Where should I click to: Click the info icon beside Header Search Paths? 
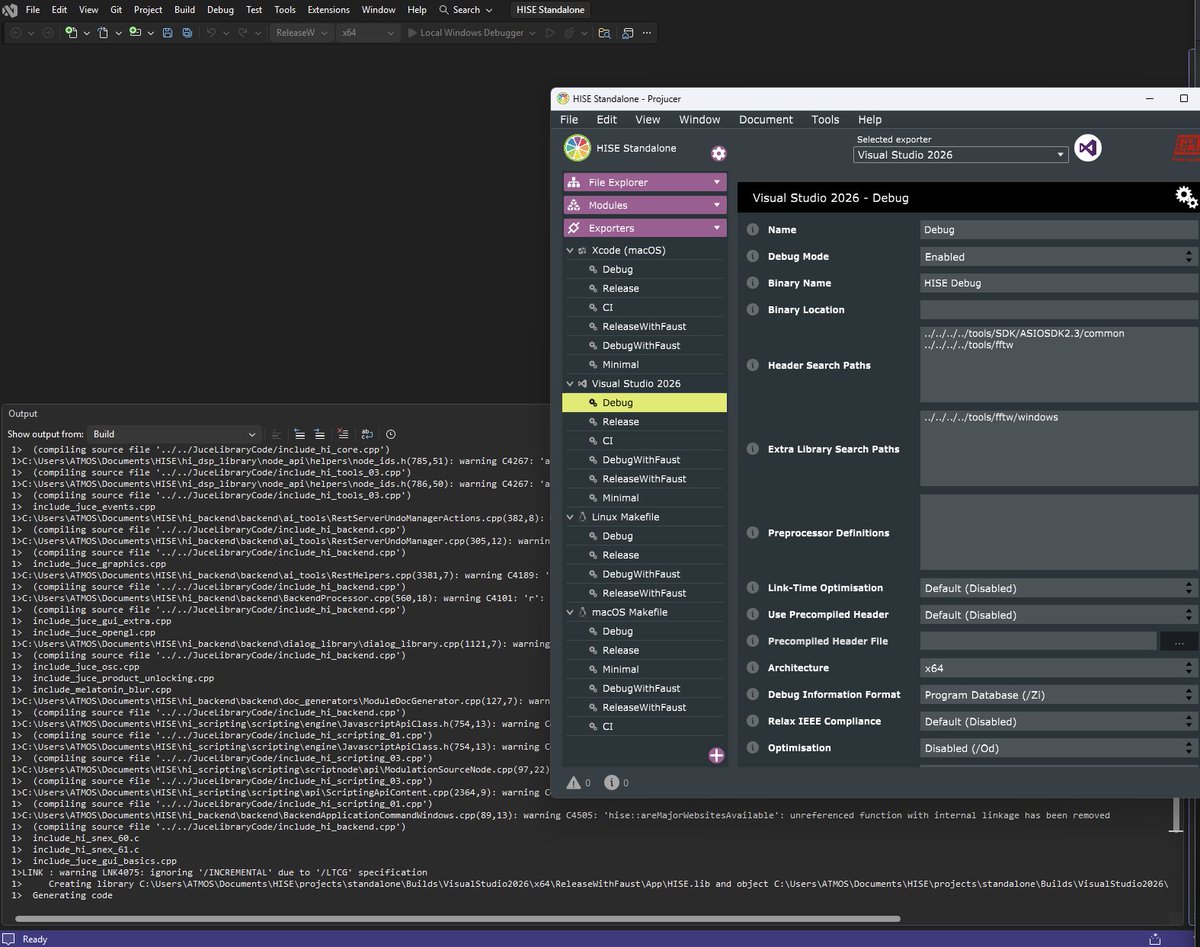[x=753, y=365]
